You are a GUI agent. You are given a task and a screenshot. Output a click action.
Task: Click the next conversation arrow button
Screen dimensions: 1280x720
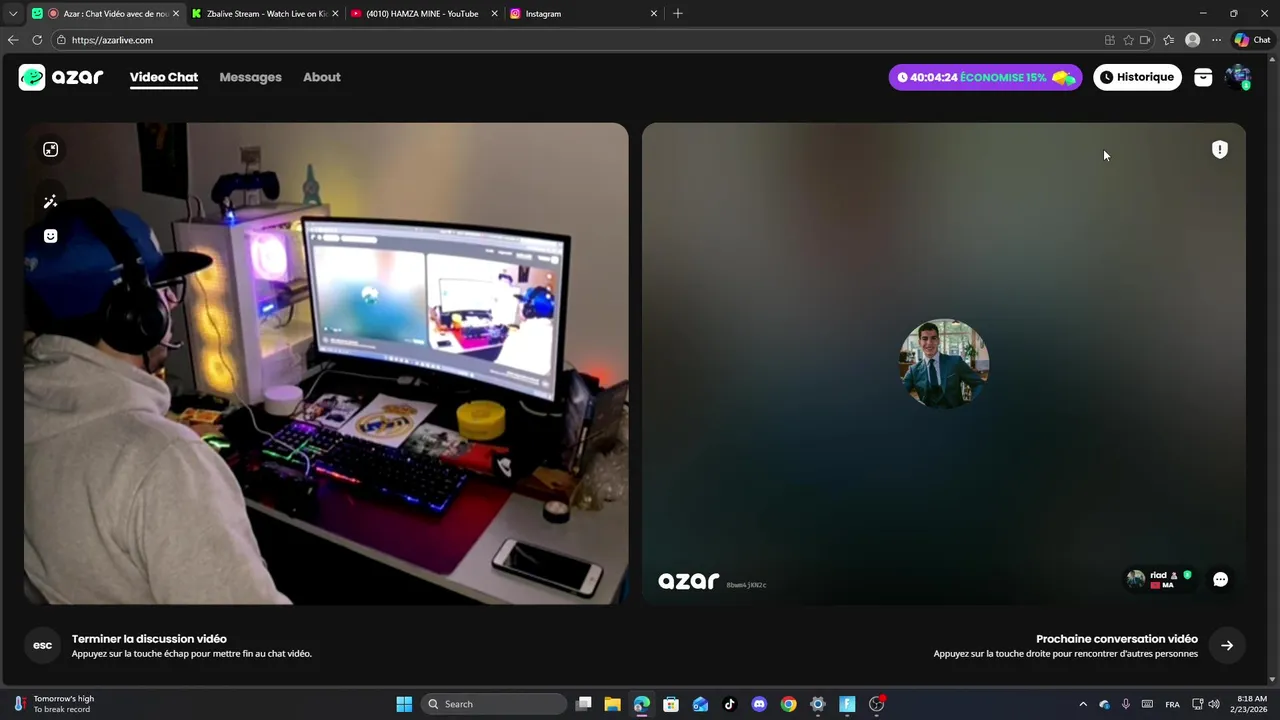1227,645
